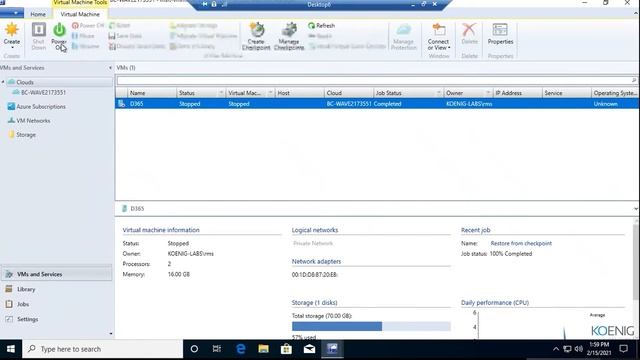Select the D365 virtual machine row
The width and height of the screenshot is (640, 360).
coord(377,104)
